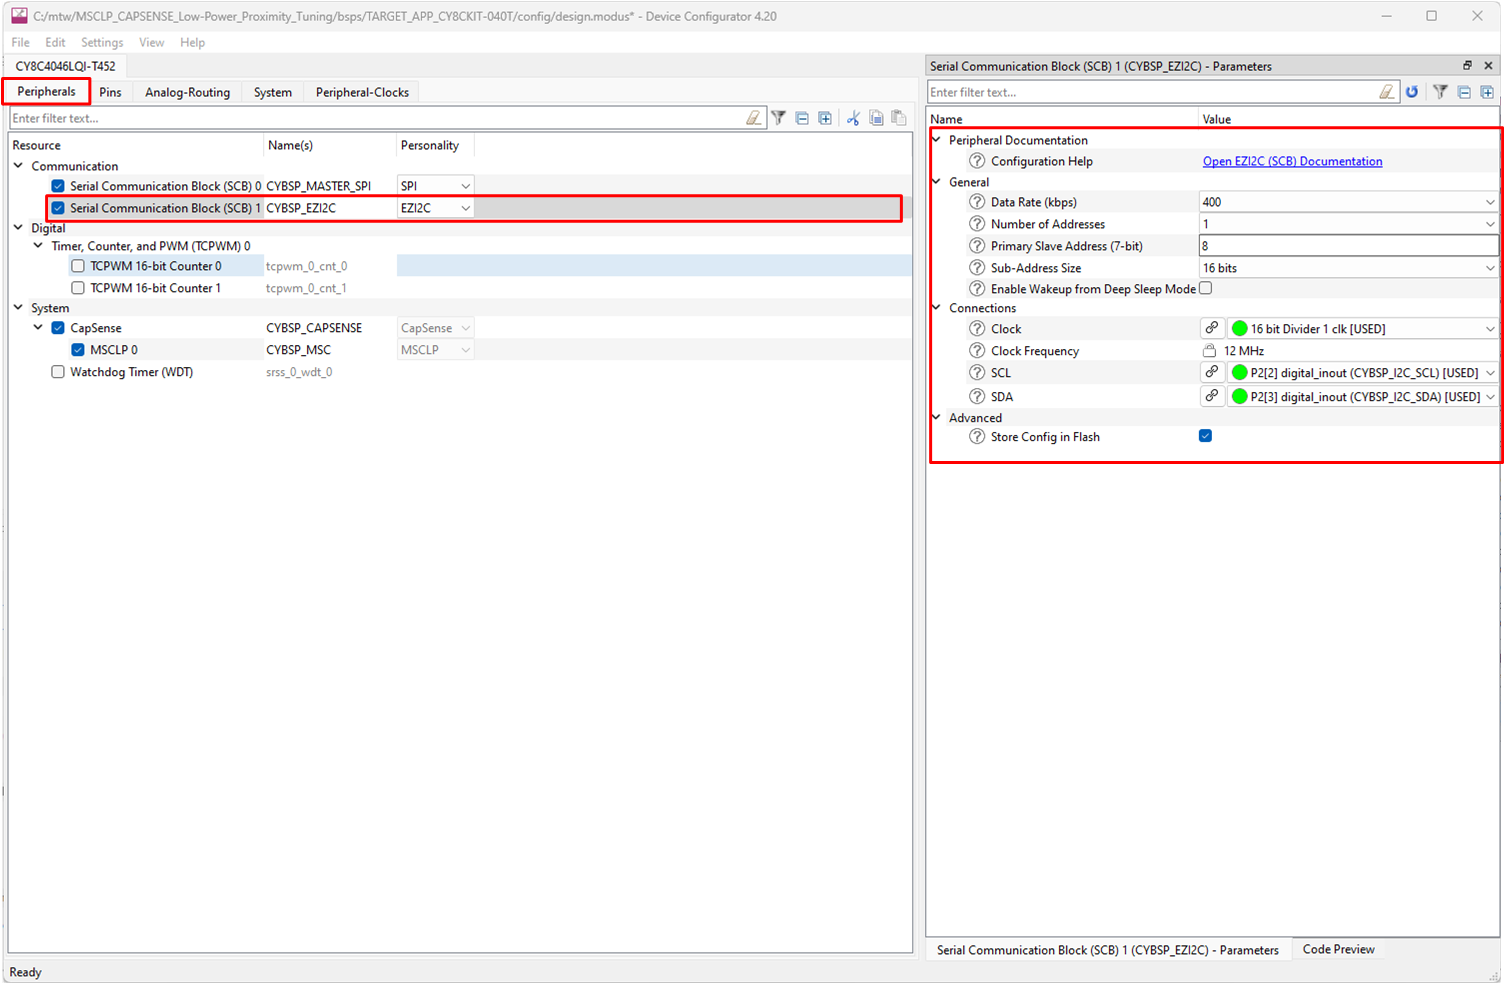Viewport: 1505px width, 984px height.
Task: Toggle the MSCLP 0 checkbox
Action: [x=78, y=350]
